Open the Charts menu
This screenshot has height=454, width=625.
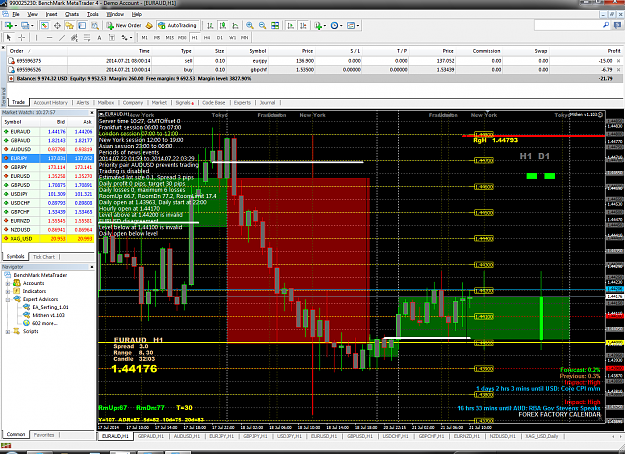[72, 14]
